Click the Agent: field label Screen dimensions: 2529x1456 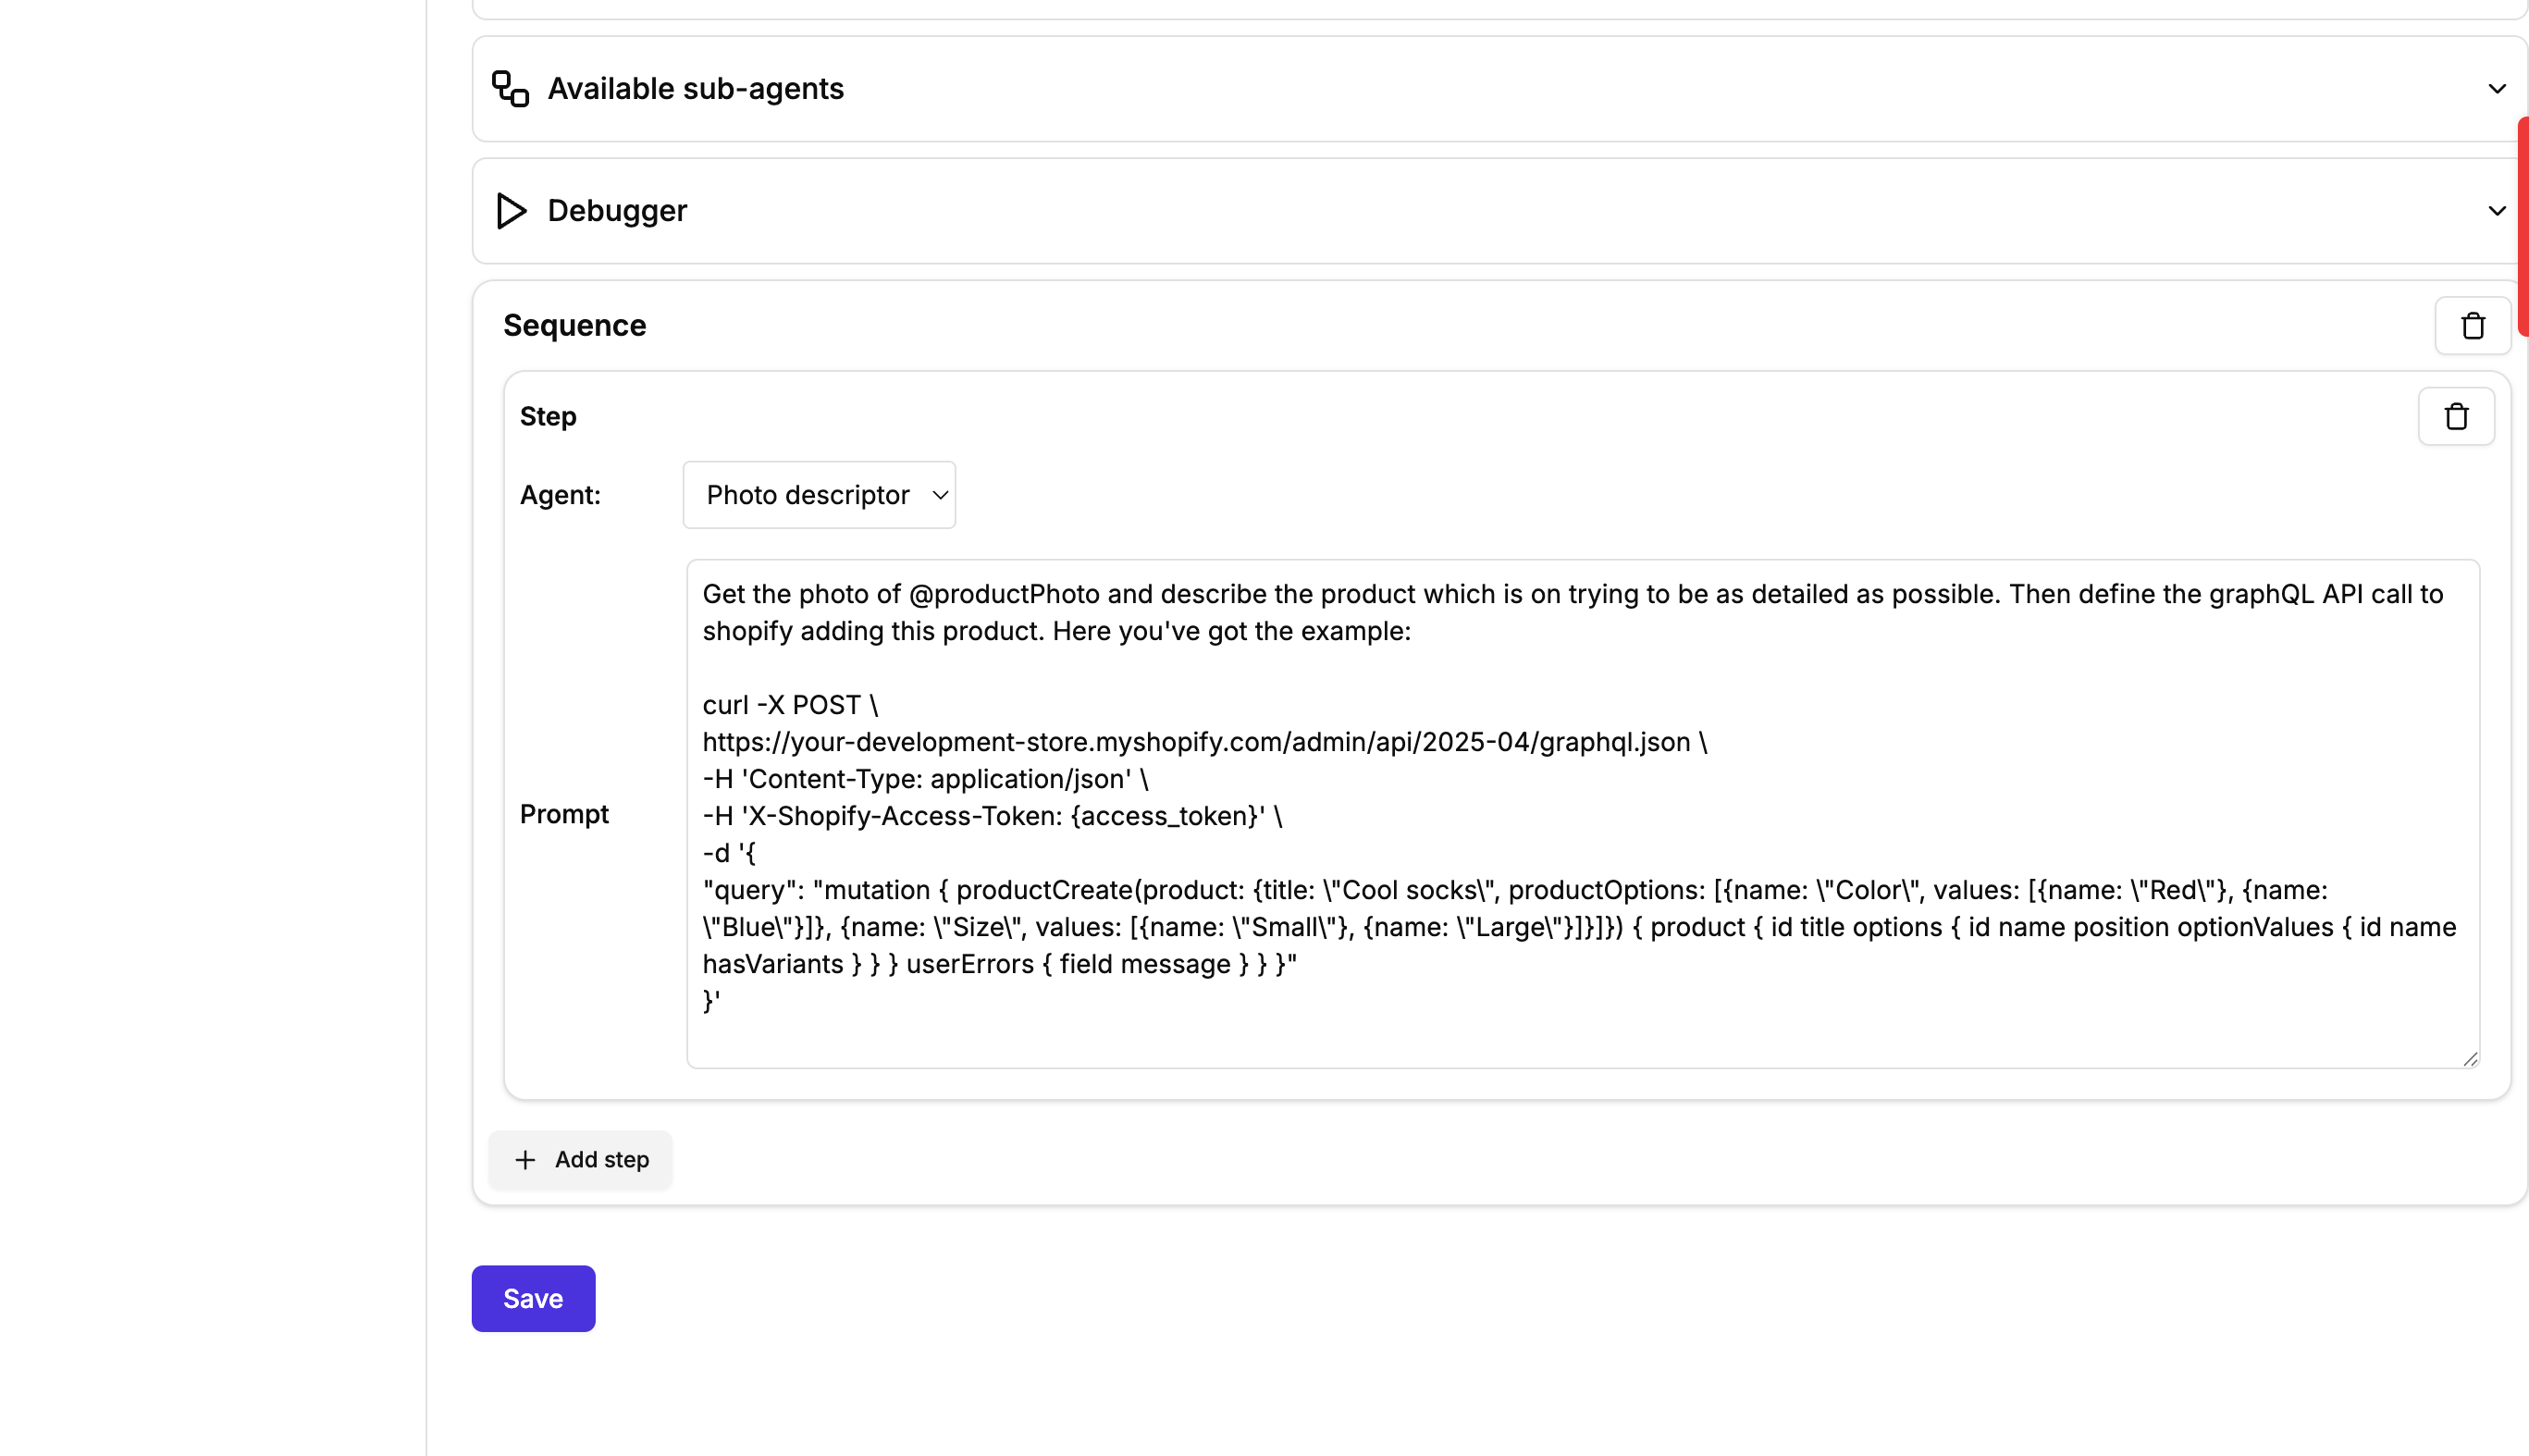click(x=560, y=495)
